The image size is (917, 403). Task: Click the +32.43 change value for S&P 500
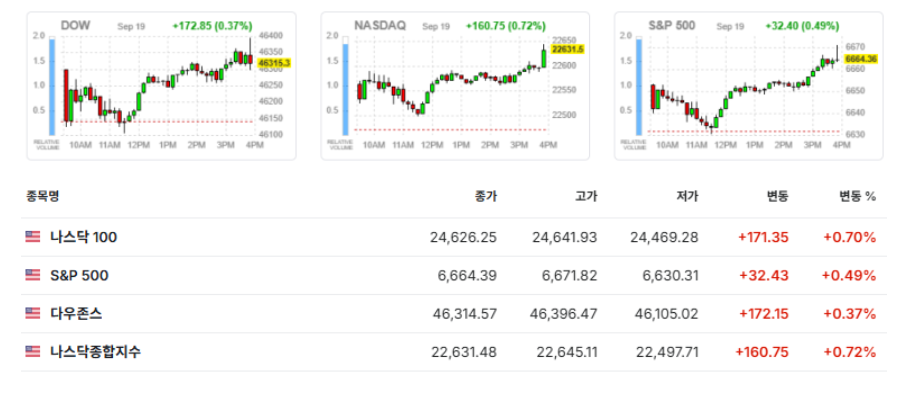coord(764,275)
